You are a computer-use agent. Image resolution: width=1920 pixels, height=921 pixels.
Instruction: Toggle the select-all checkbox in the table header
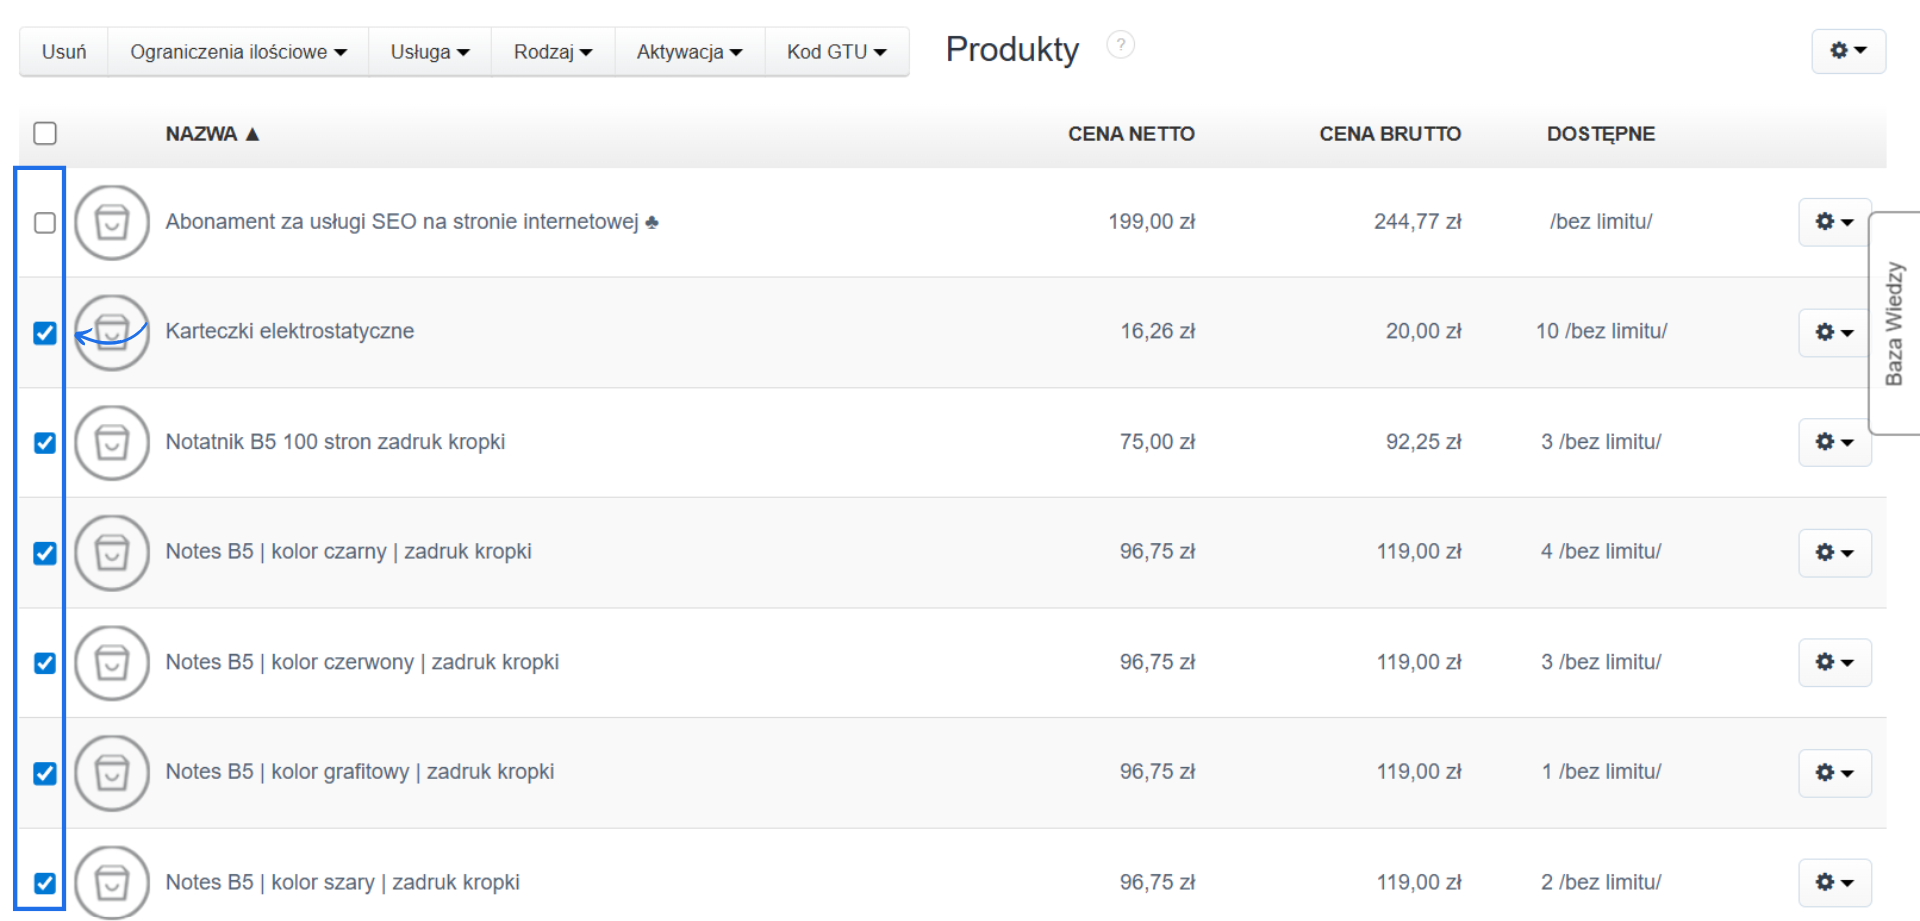(45, 133)
